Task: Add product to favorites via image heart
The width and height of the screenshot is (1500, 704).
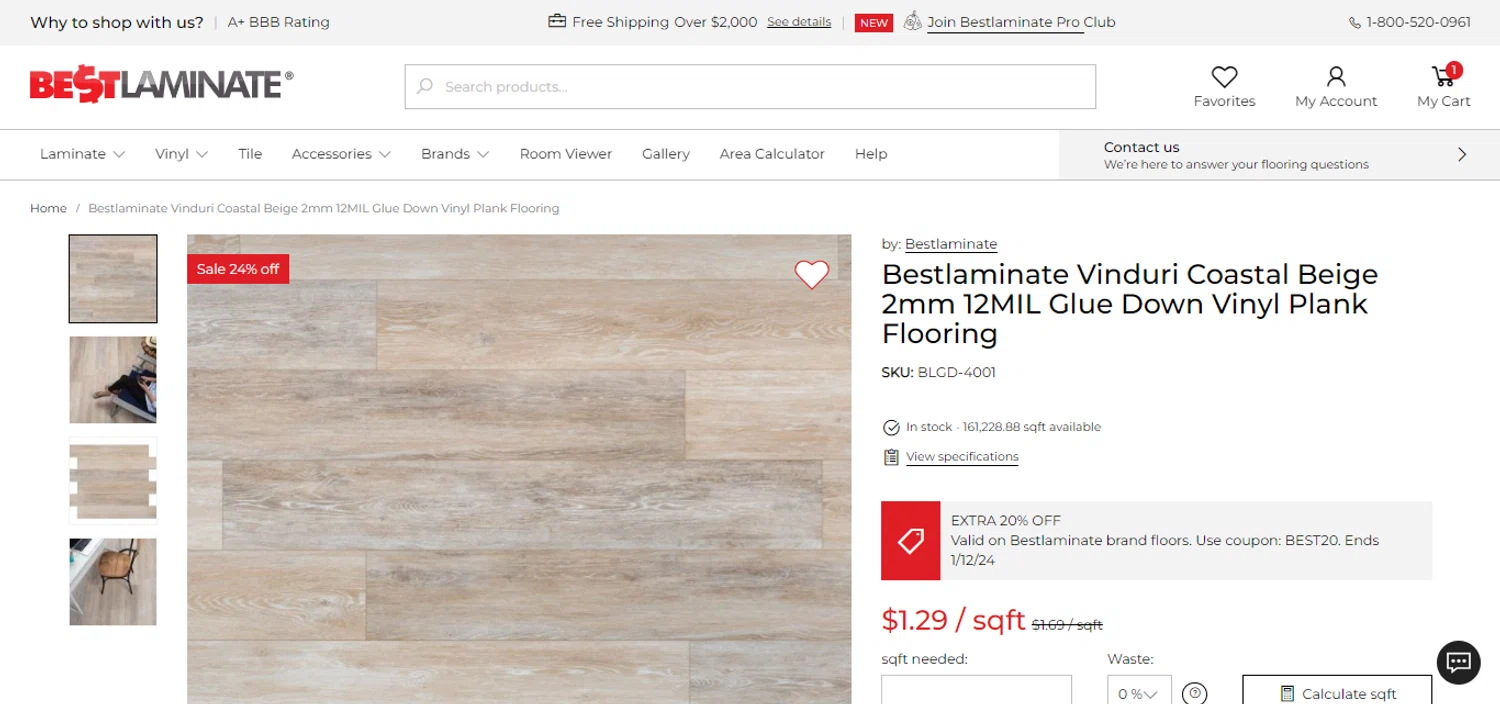Action: (812, 274)
